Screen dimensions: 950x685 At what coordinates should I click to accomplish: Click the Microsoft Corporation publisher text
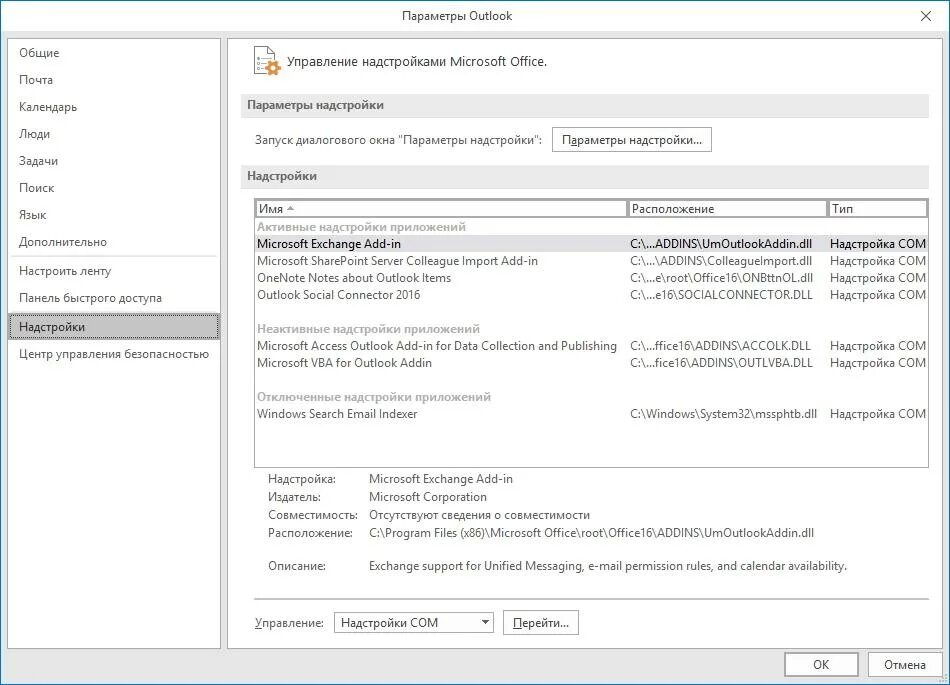point(427,497)
